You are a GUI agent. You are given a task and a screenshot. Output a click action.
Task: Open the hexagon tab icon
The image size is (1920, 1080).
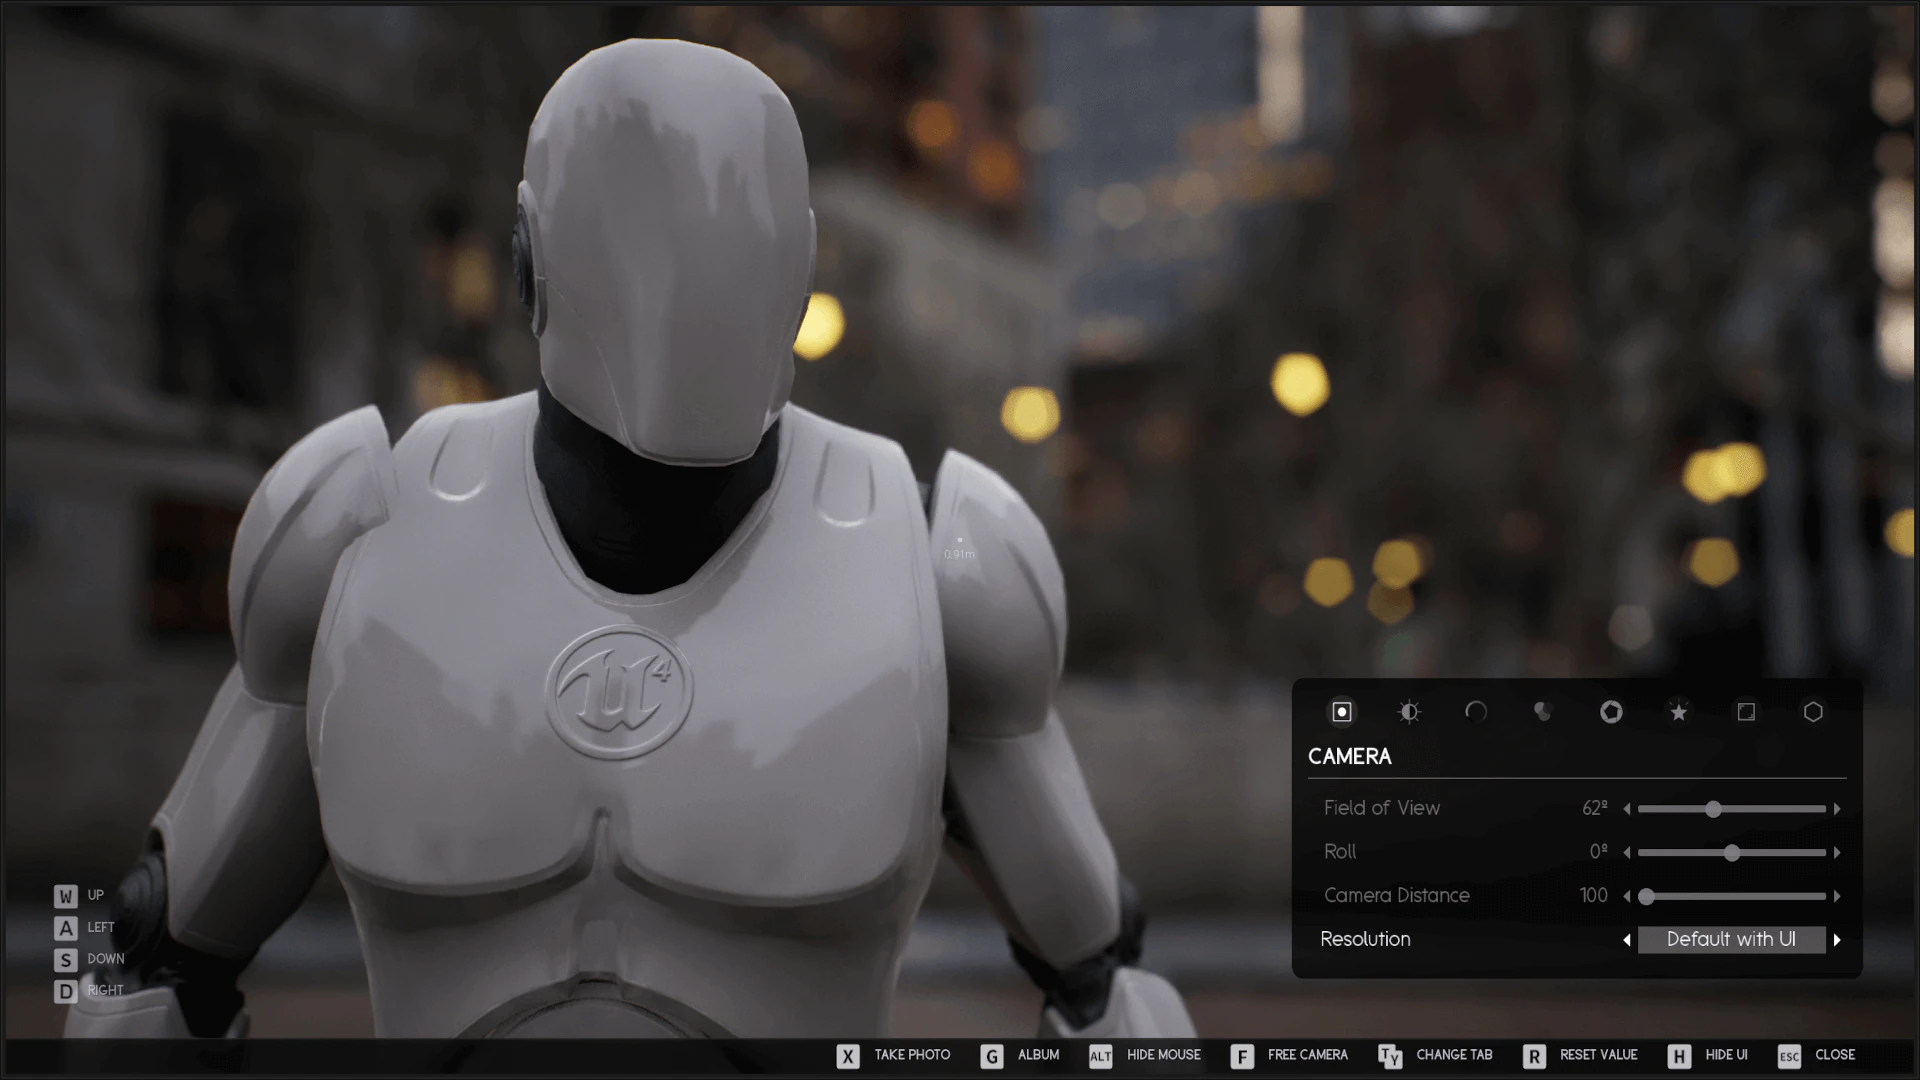pos(1813,712)
